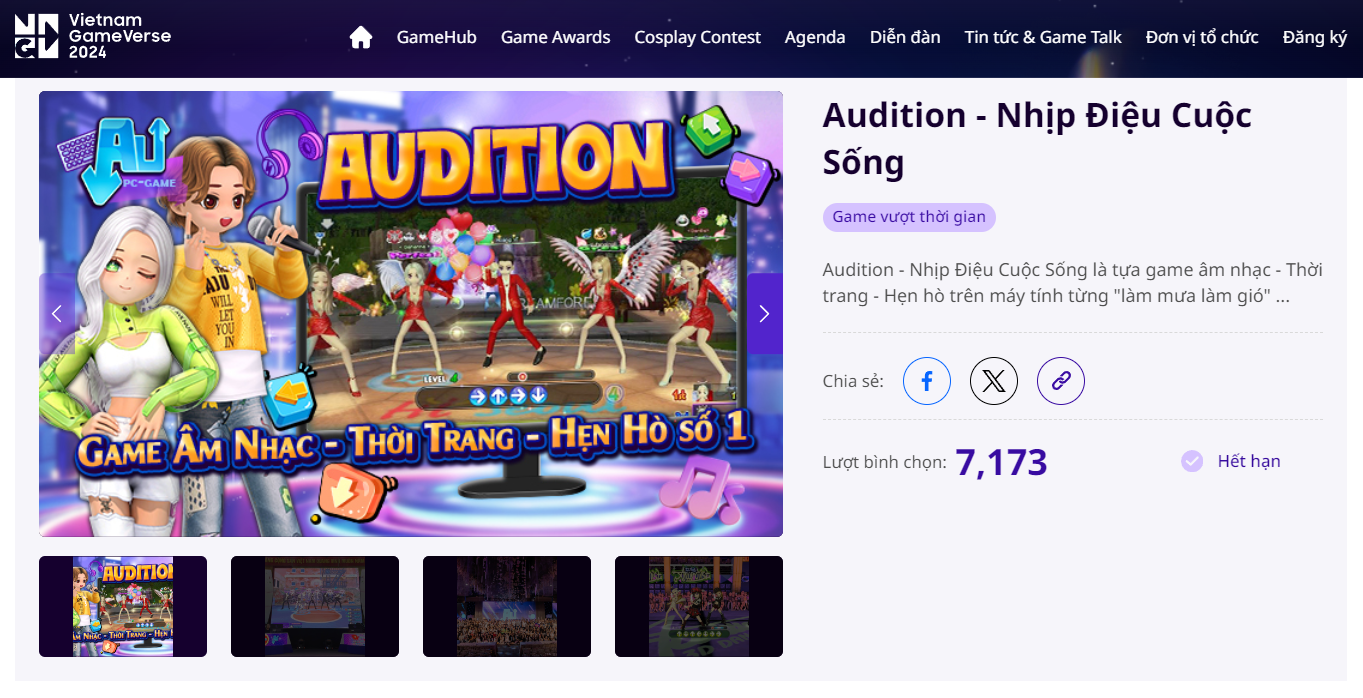Select first Audition banner thumbnail
The image size is (1363, 698).
tap(123, 607)
